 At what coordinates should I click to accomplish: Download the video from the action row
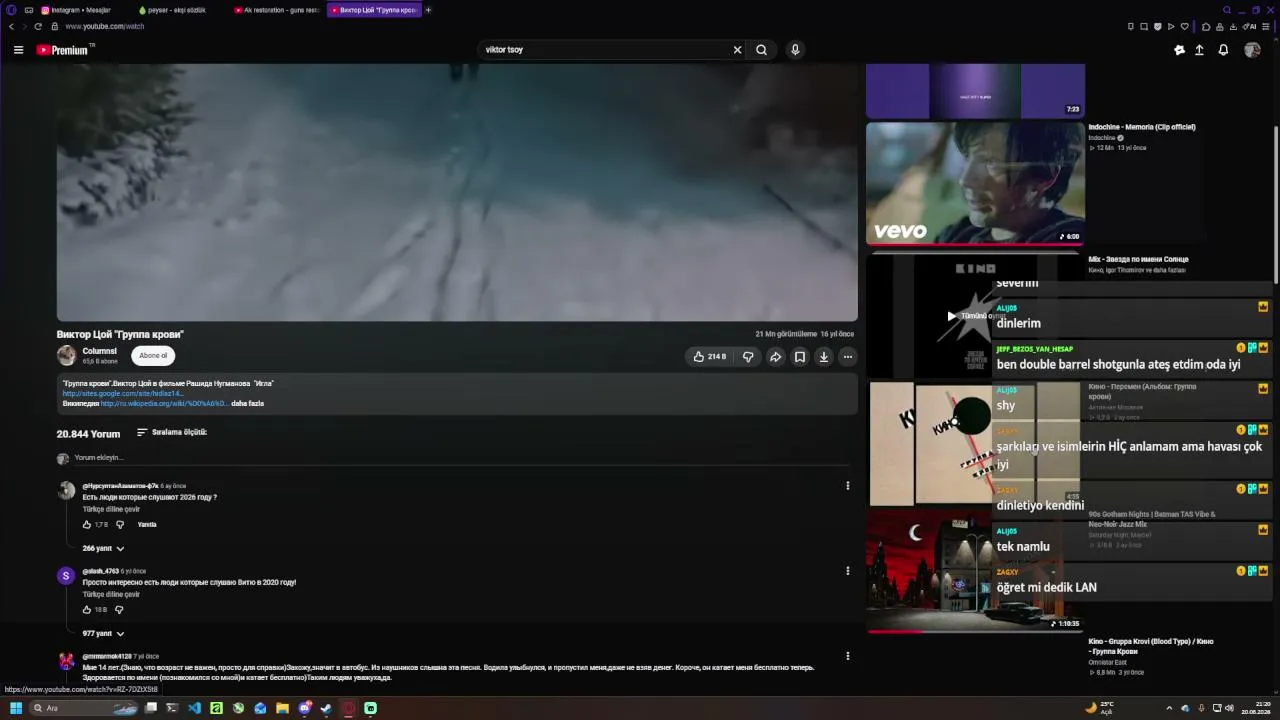[x=824, y=357]
